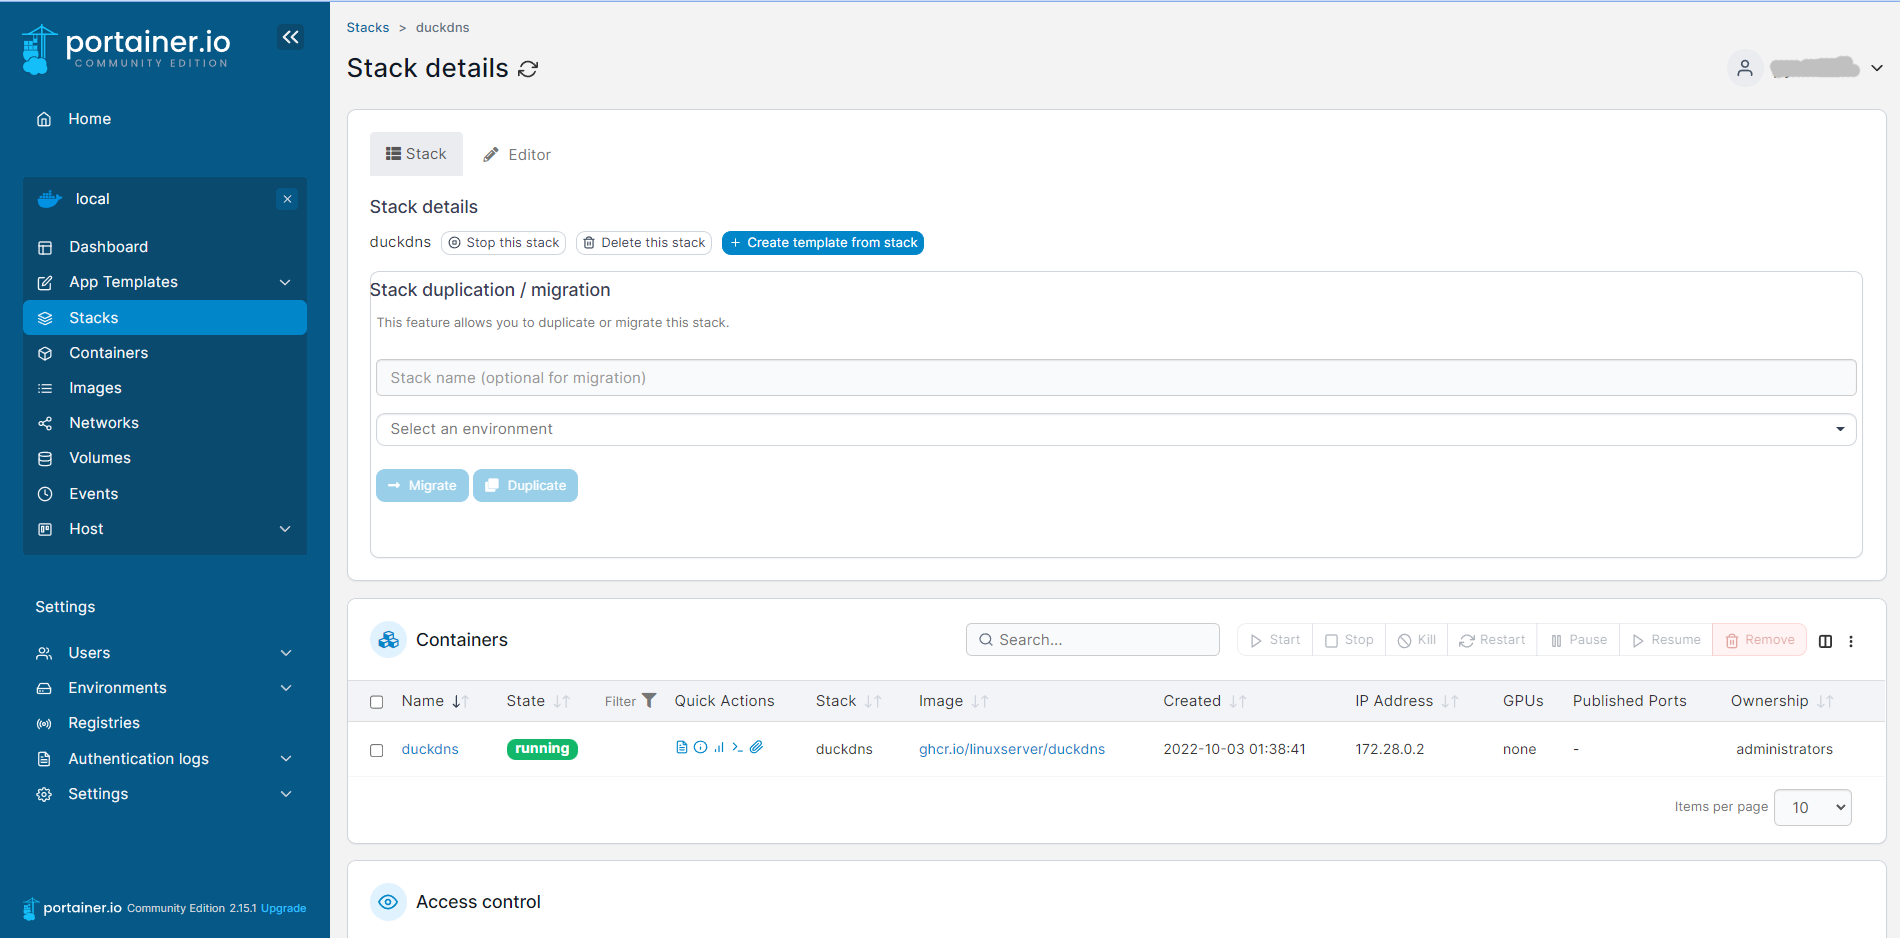1900x938 pixels.
Task: Open duckdns container stats icon
Action: click(719, 747)
